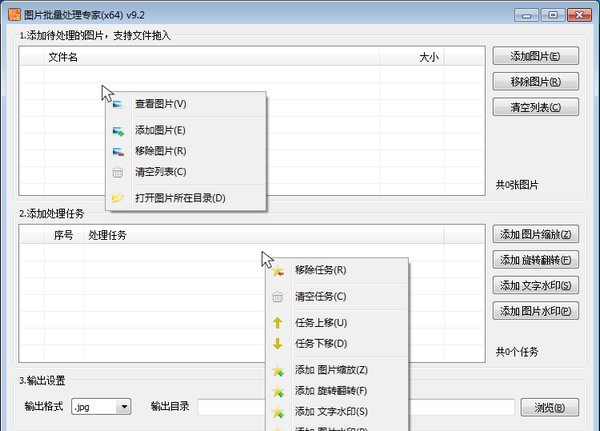Image resolution: width=600 pixels, height=431 pixels.
Task: Click the down arrow icon for 任务下移
Action: [278, 344]
